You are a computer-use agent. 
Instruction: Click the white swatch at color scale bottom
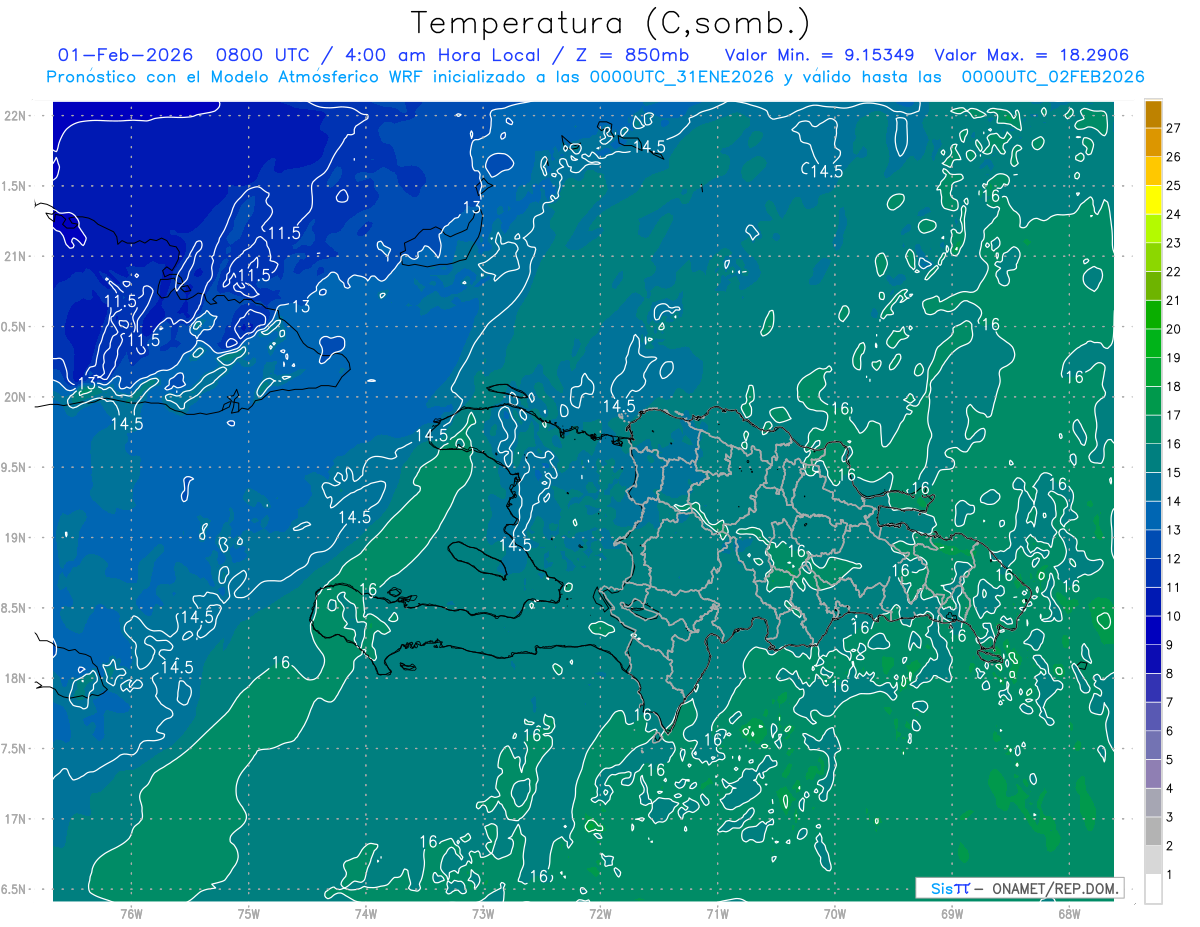point(1153,889)
